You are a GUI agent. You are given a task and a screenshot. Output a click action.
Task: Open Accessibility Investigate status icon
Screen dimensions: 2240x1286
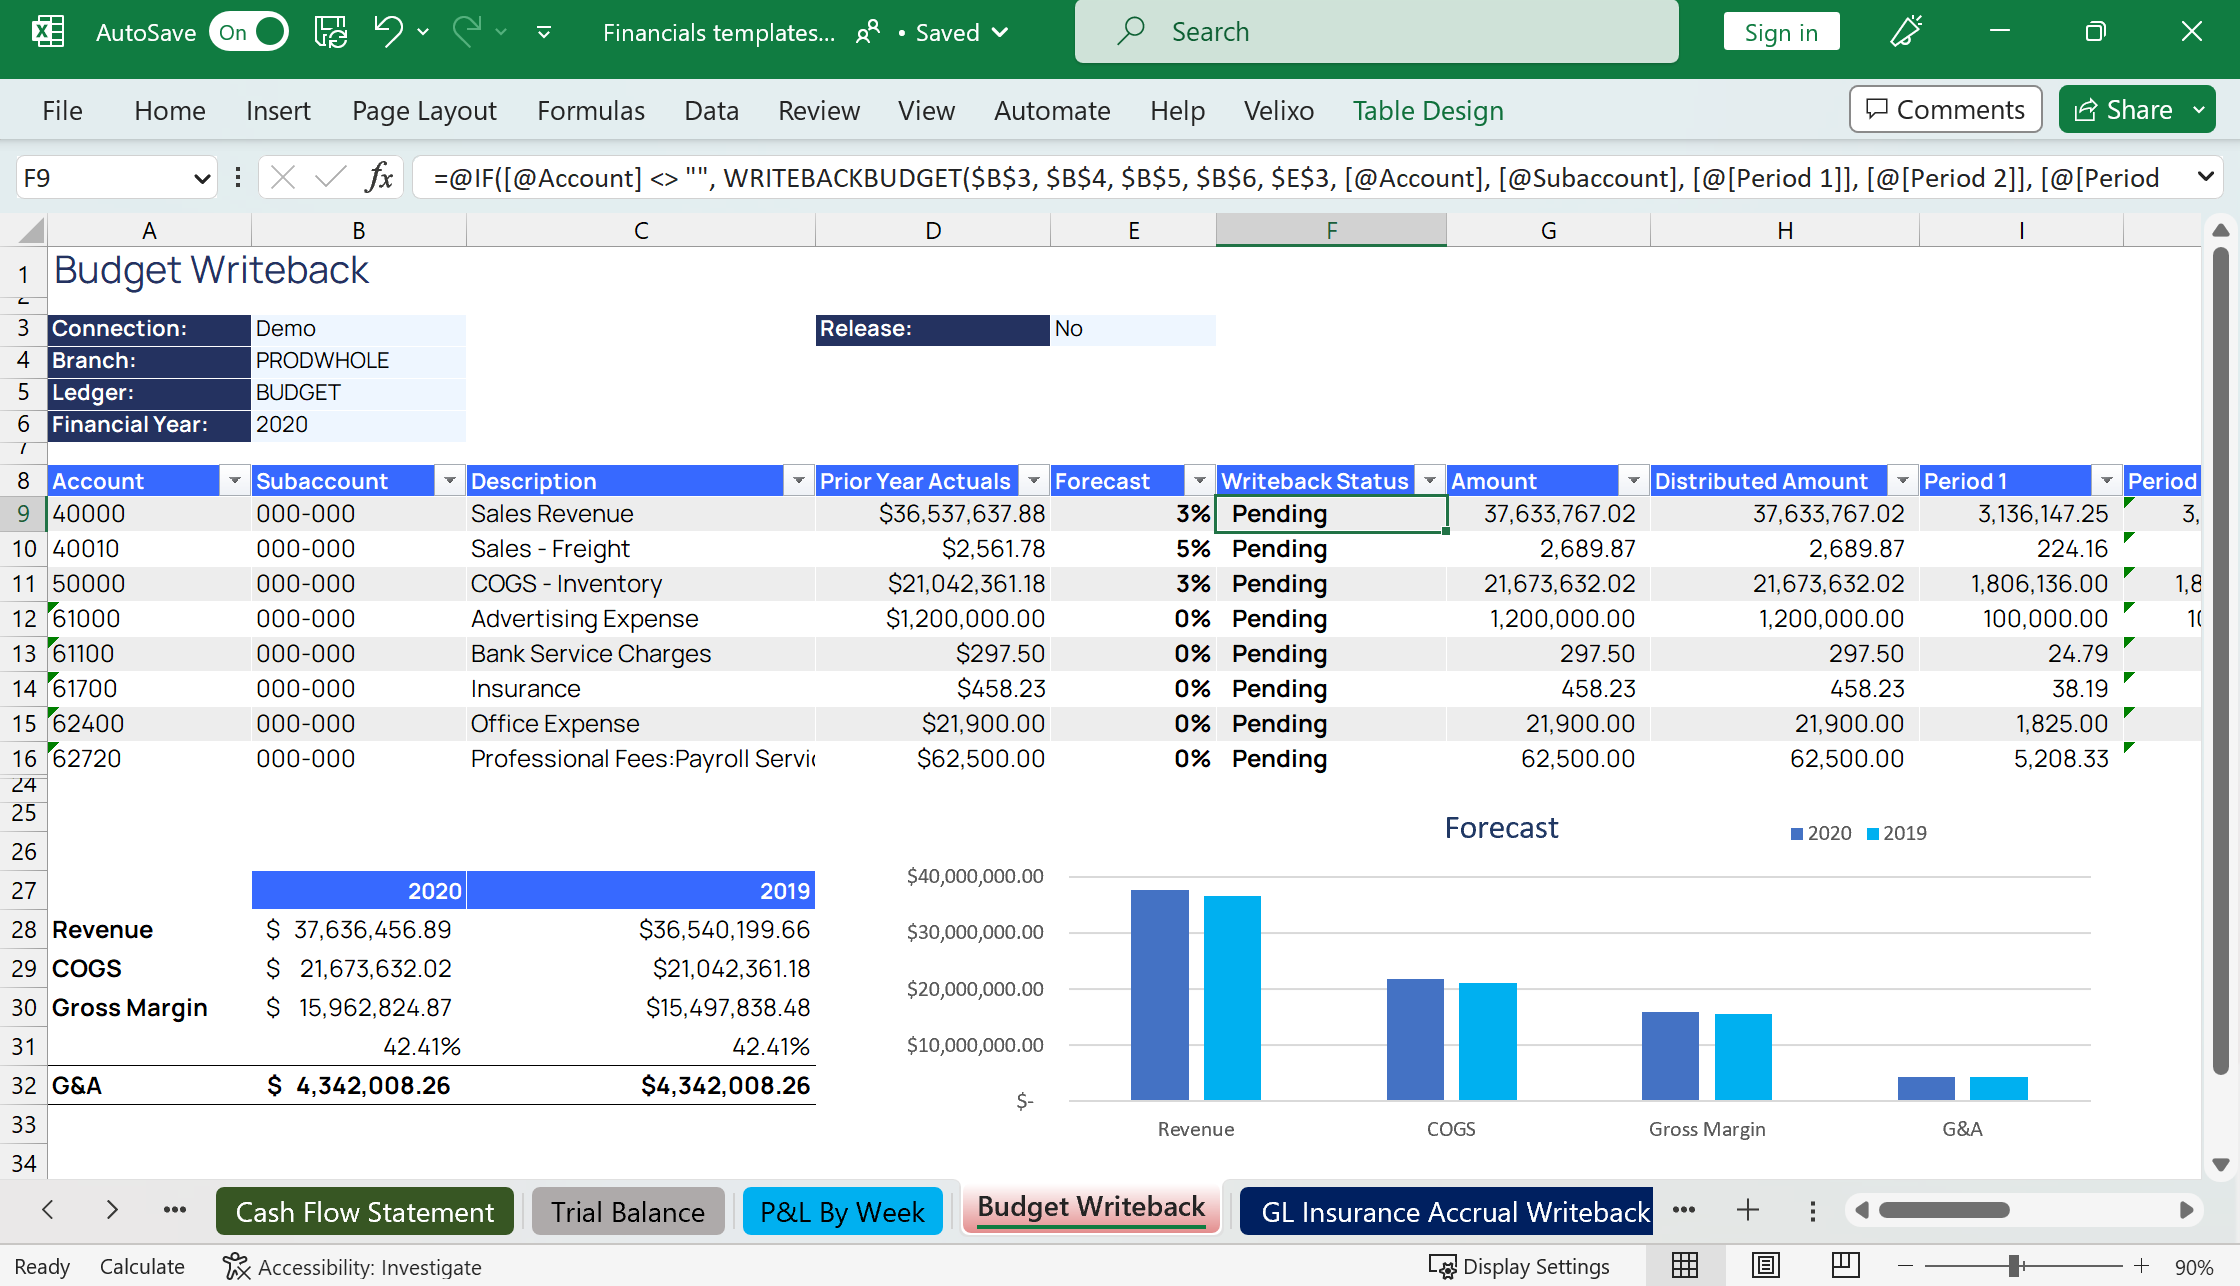click(352, 1267)
